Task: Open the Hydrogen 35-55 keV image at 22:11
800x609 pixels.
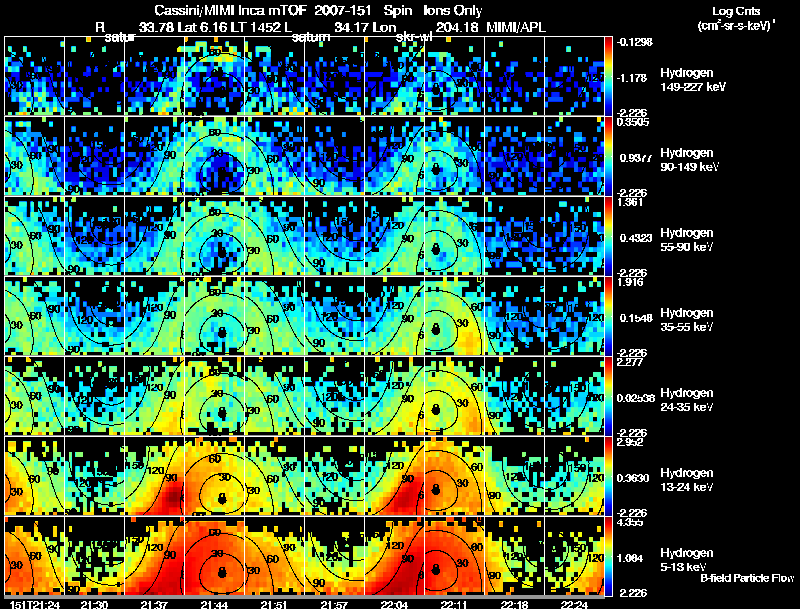Action: [x=454, y=316]
